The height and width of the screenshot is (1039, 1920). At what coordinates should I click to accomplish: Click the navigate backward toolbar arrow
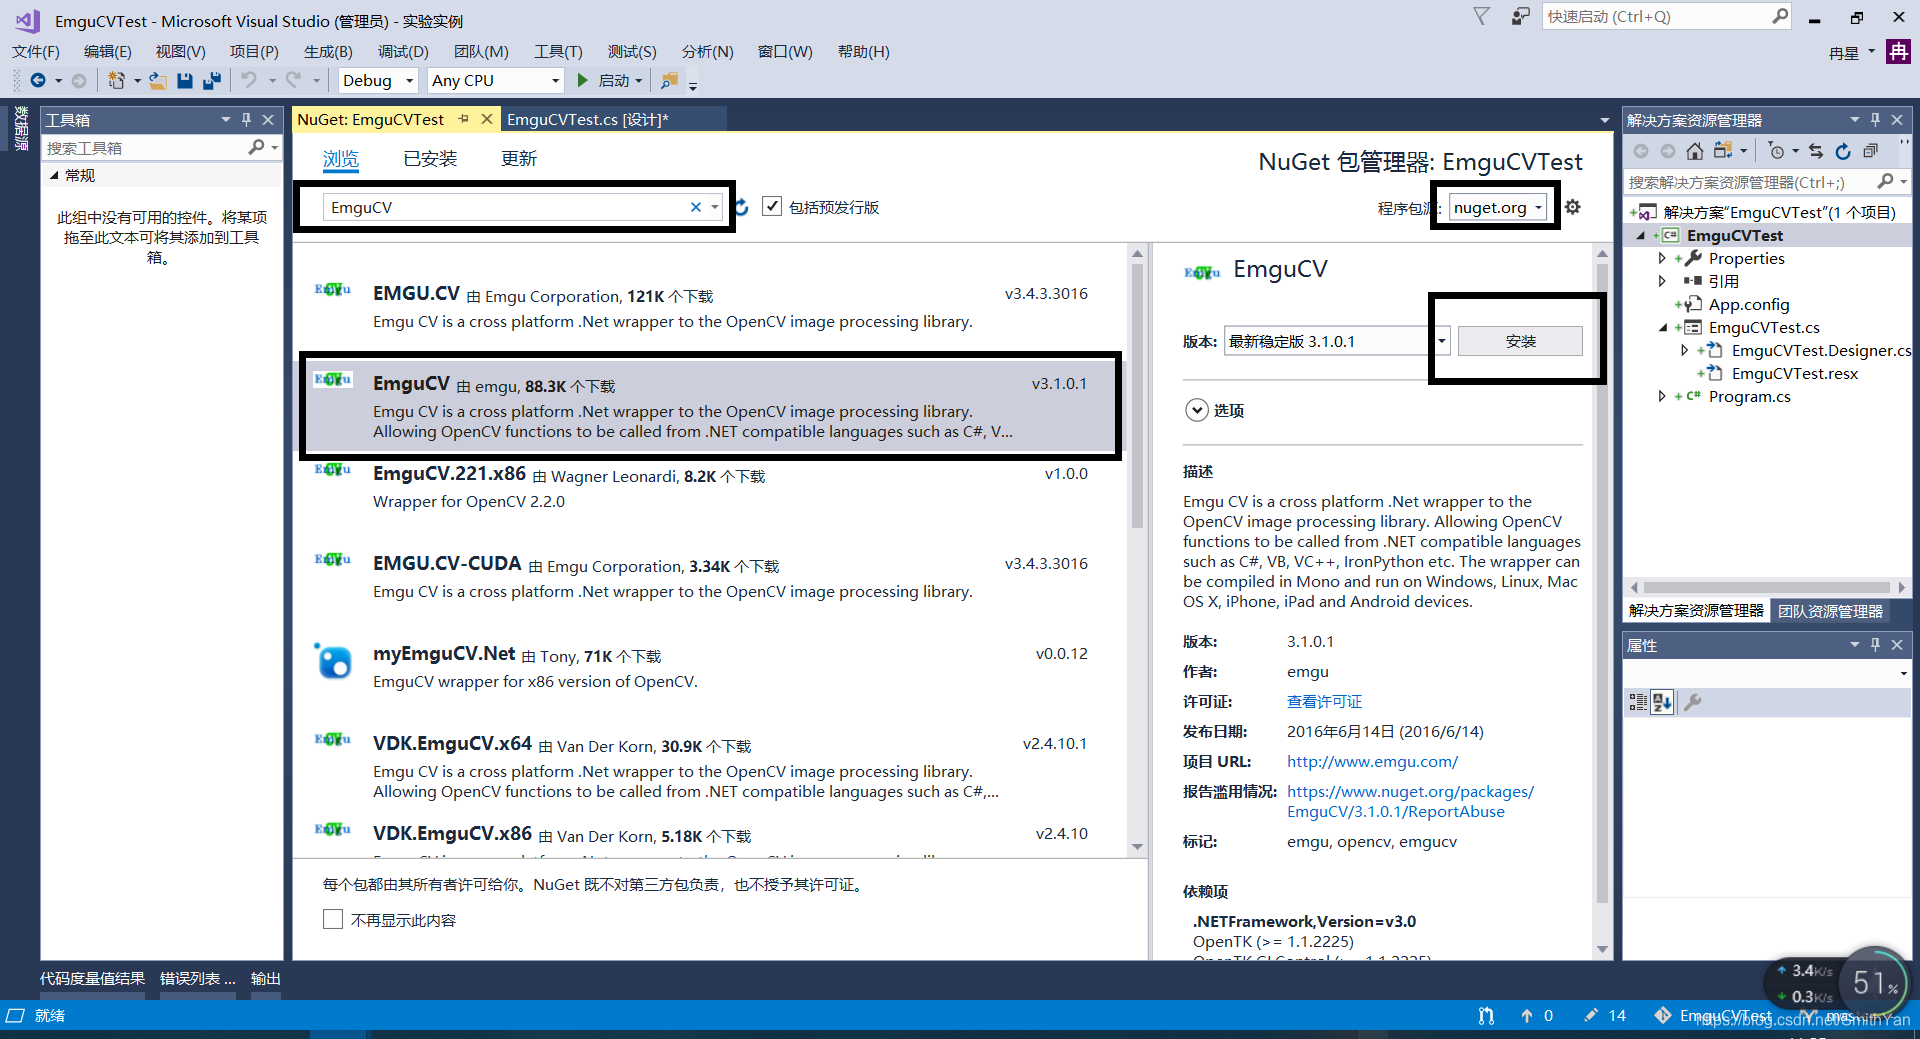(x=38, y=81)
